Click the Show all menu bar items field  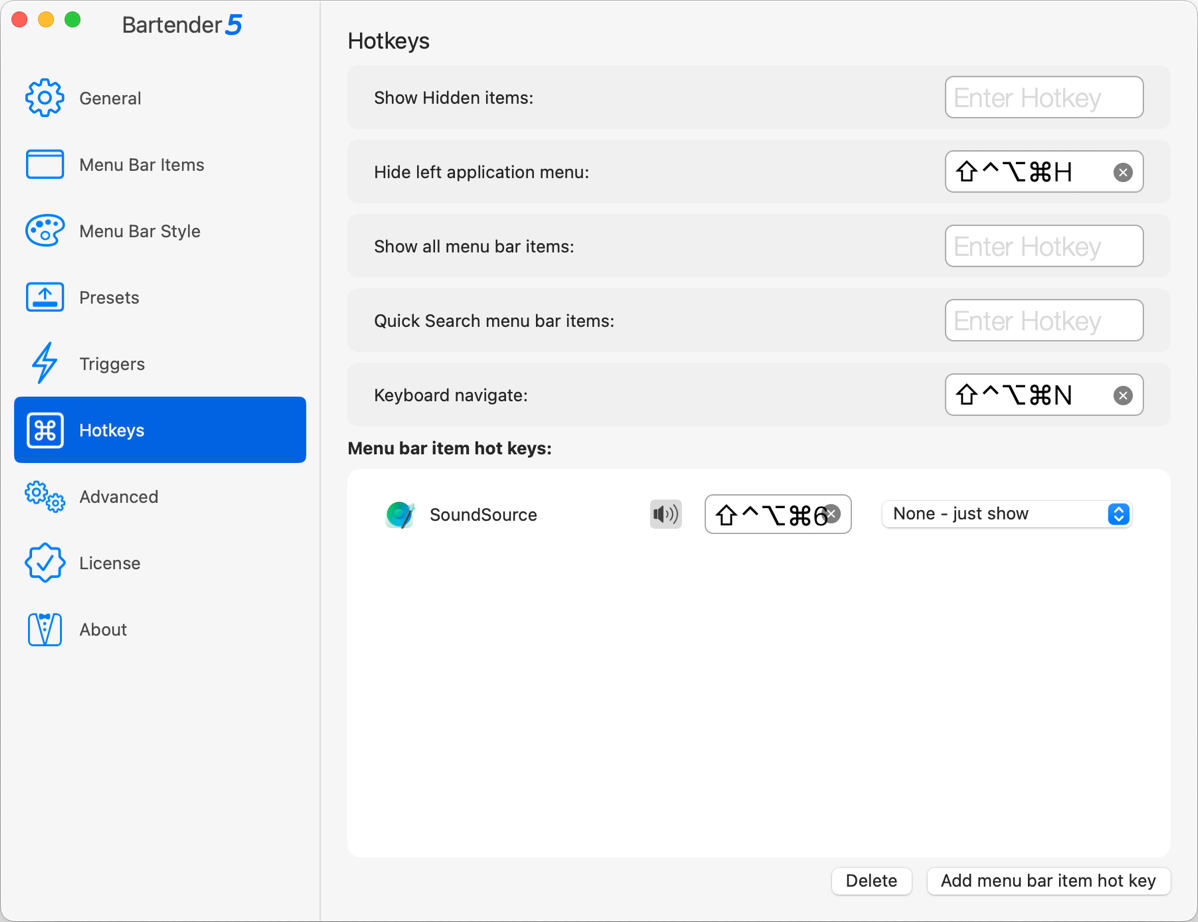(x=1043, y=246)
